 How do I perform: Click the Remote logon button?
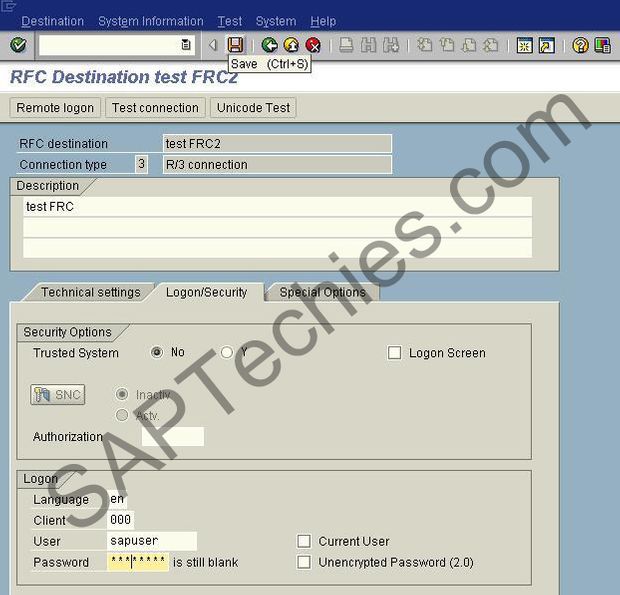coord(55,108)
